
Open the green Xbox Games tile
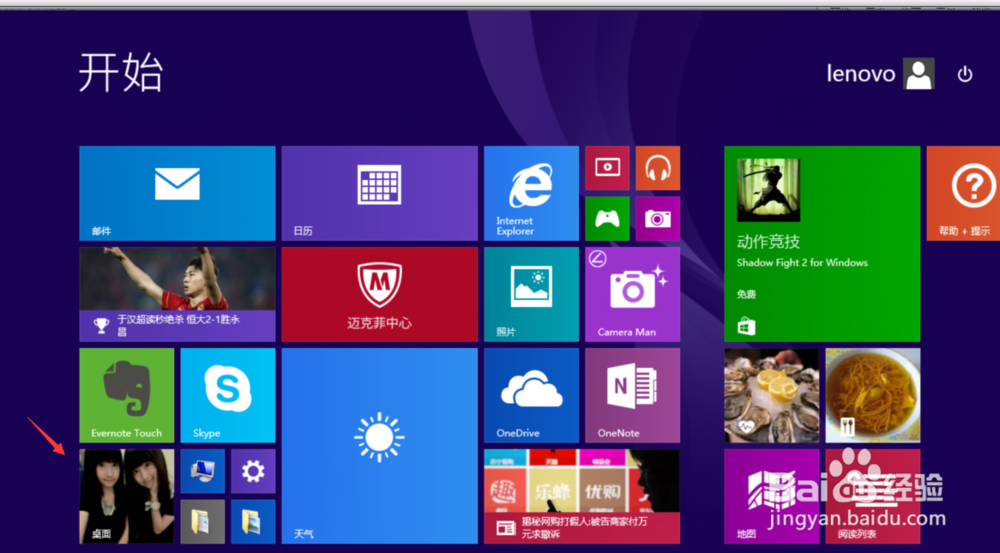[x=607, y=219]
